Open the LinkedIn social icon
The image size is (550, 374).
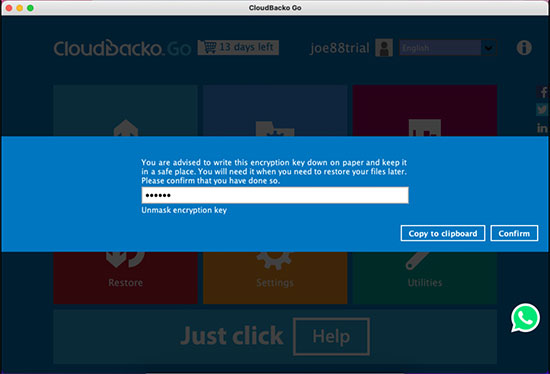click(x=542, y=128)
